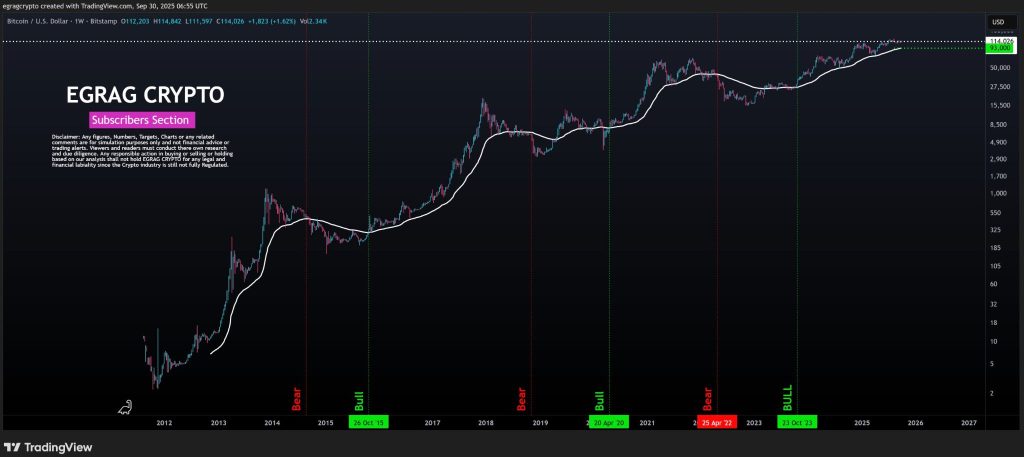Click the disclaimer paragraph text
The image size is (1024, 457).
[140, 150]
